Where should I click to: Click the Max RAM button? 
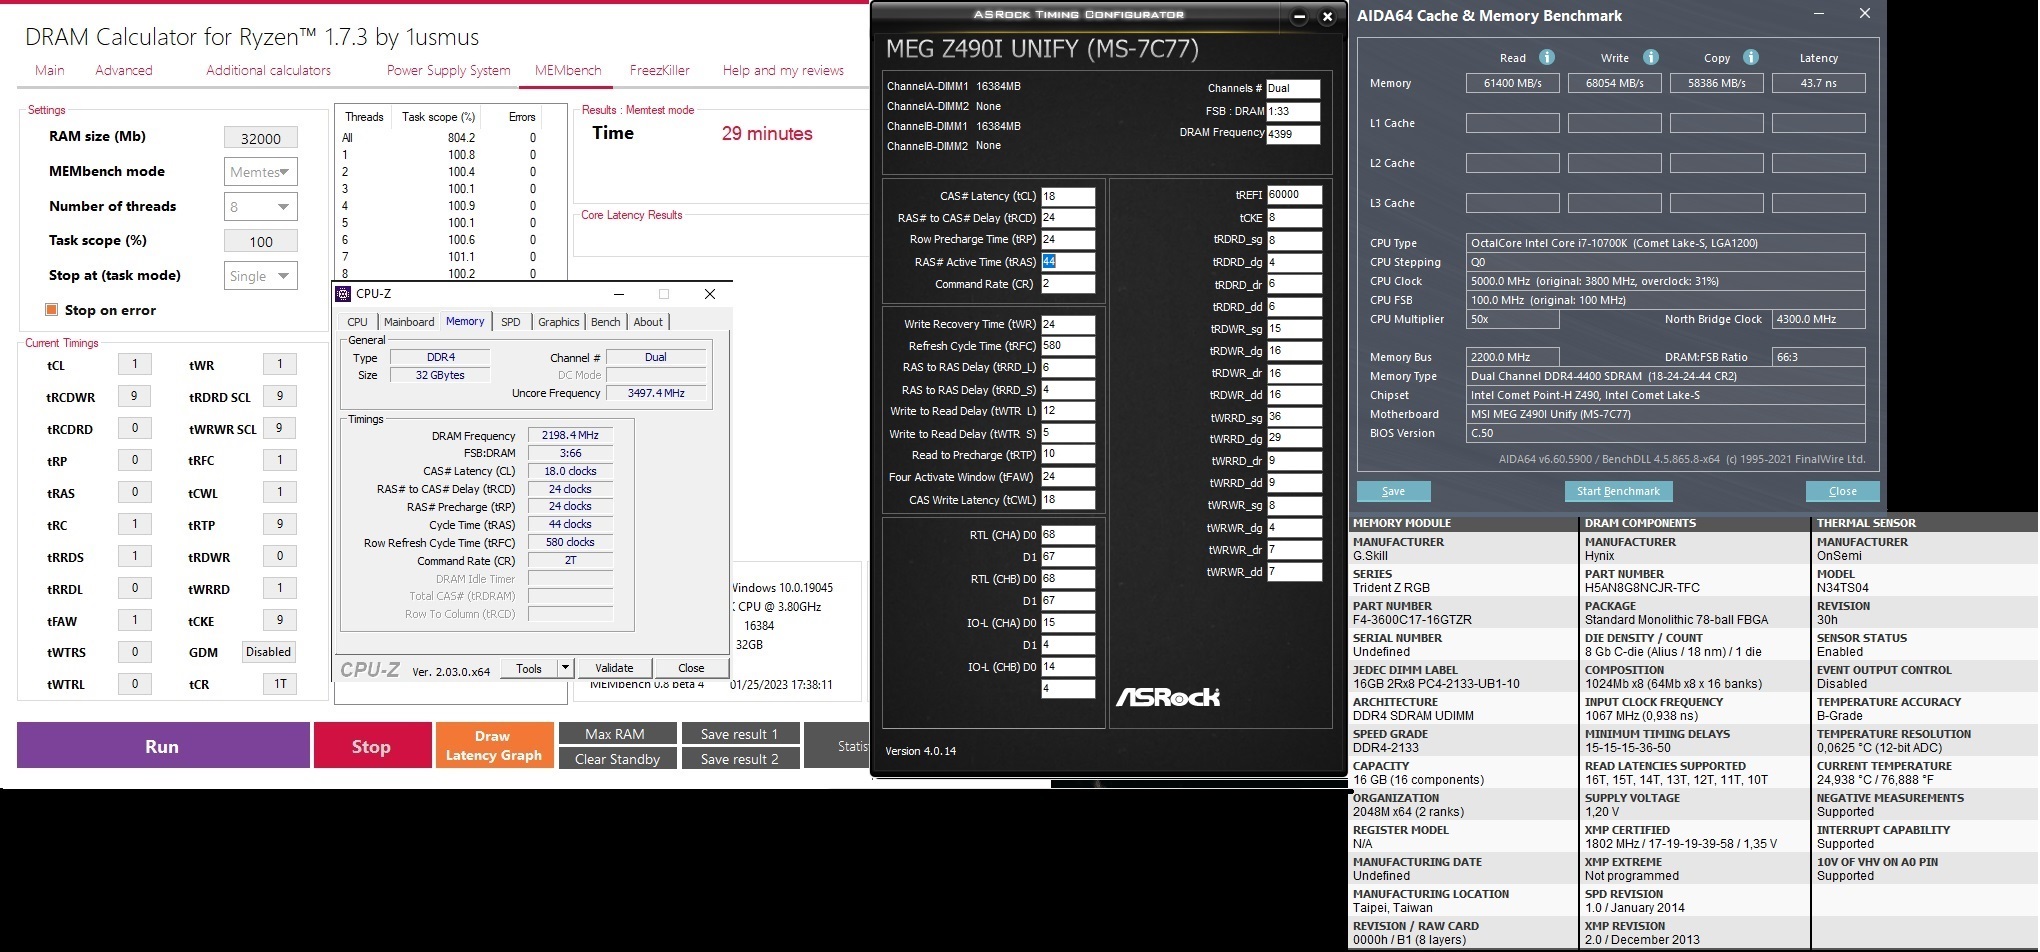pos(616,734)
